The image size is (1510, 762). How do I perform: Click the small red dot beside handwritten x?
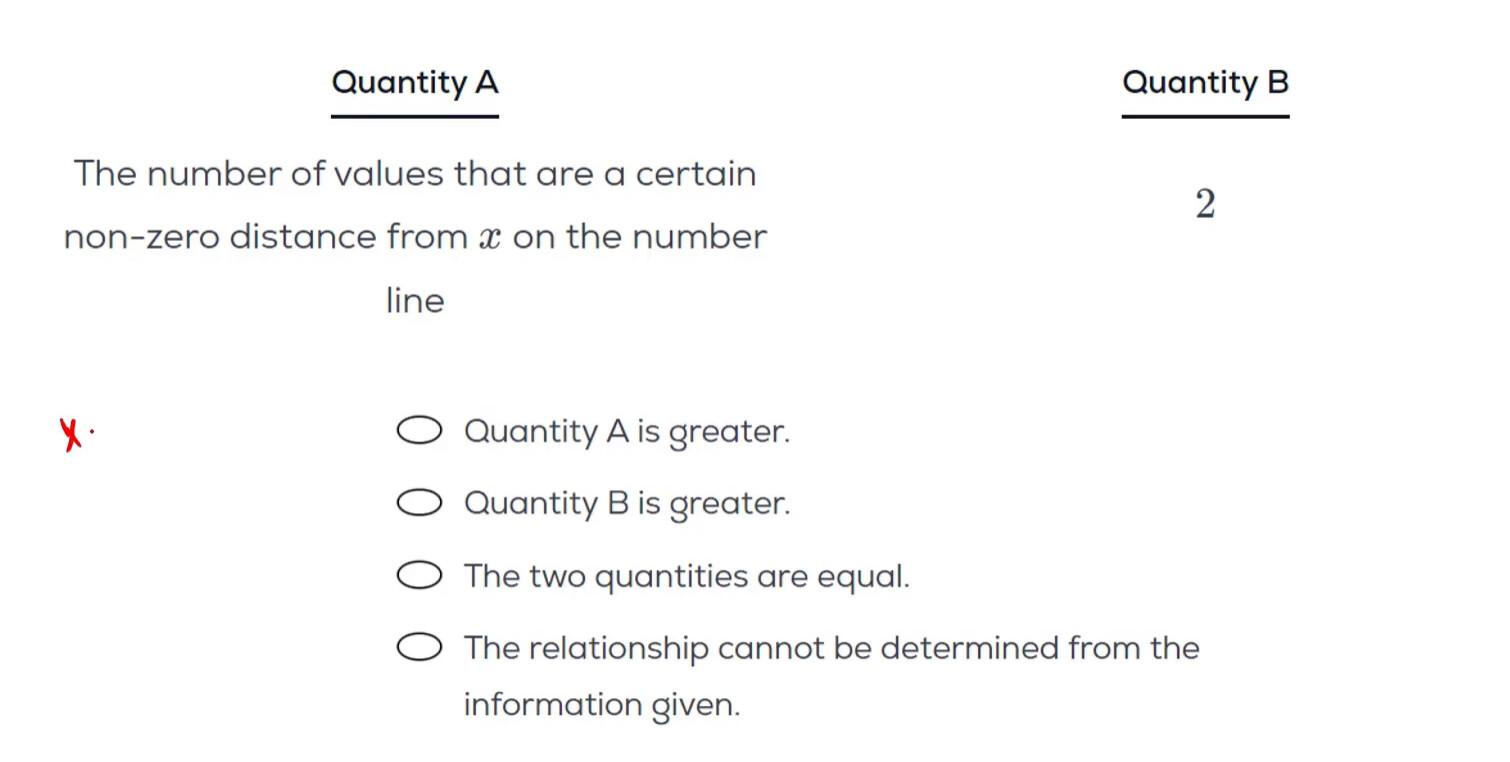(x=92, y=432)
